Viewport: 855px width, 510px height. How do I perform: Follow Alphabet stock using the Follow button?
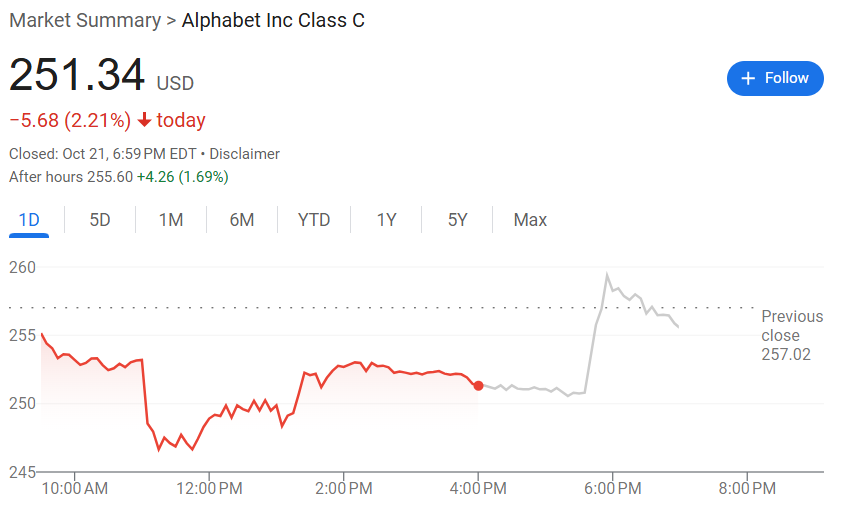tap(775, 78)
